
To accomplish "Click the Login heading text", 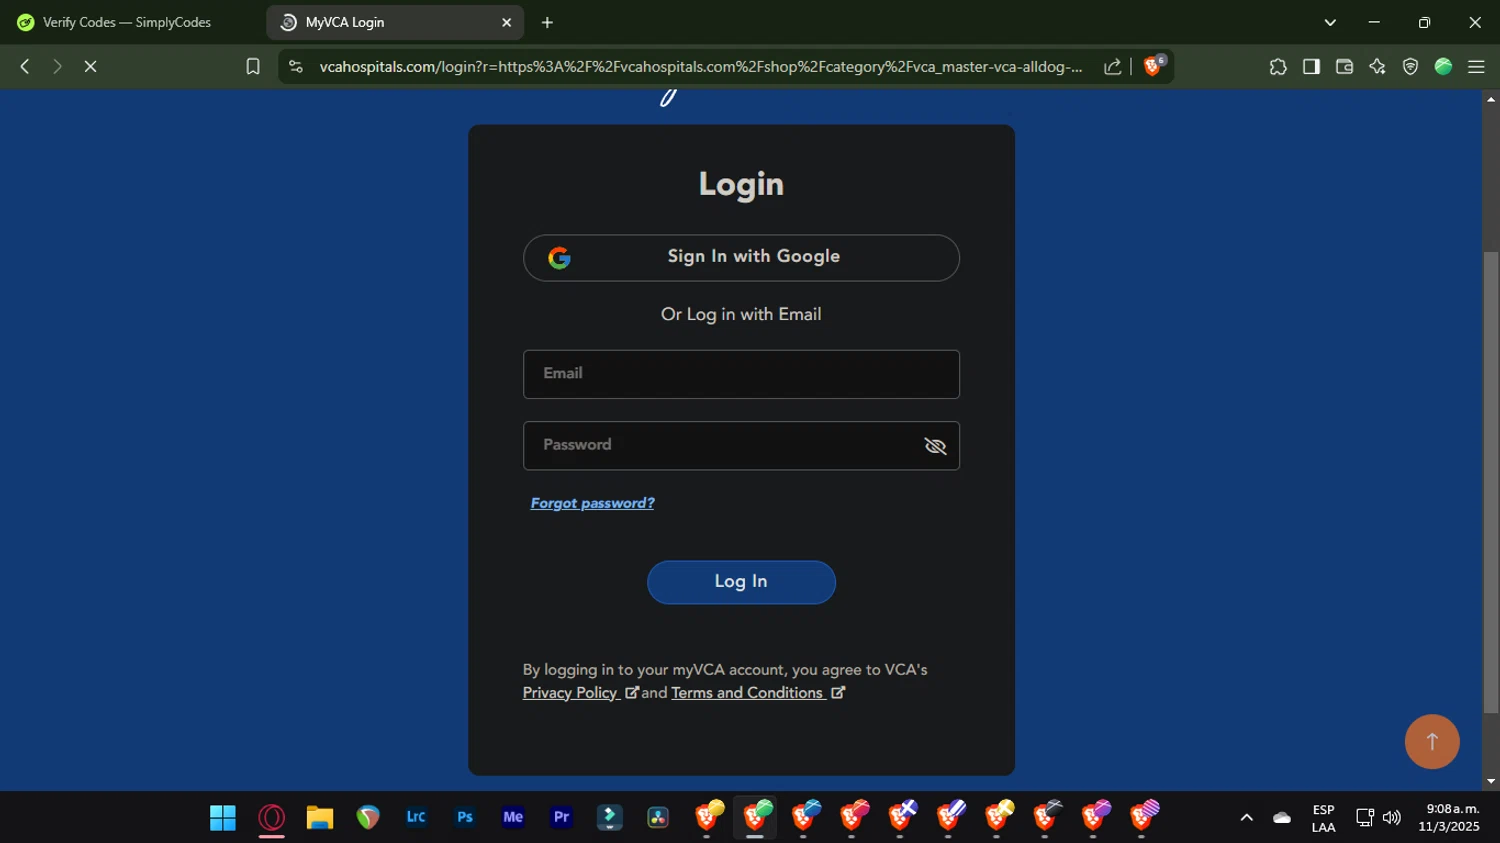I will (x=741, y=184).
